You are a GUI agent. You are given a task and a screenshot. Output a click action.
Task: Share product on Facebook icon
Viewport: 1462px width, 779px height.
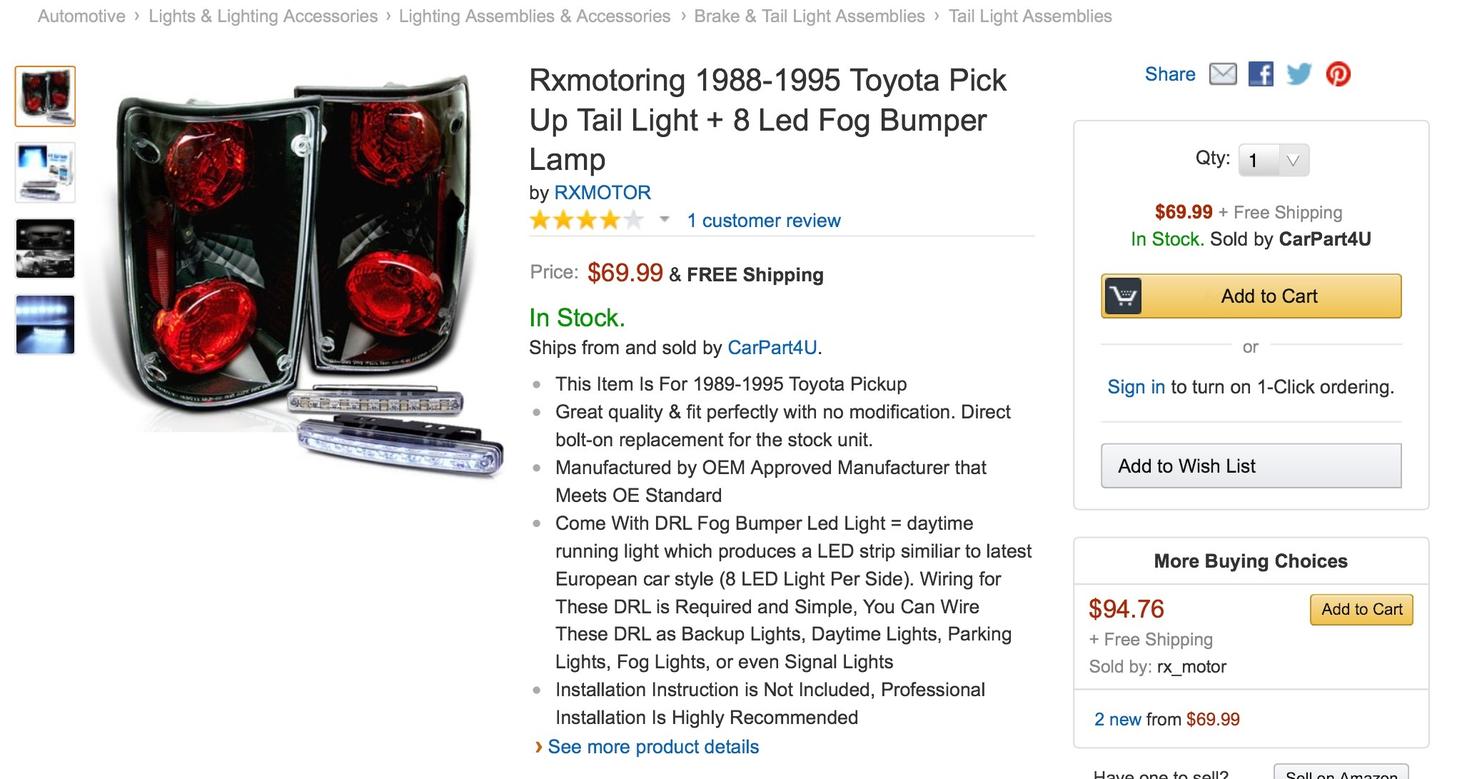coord(1261,74)
